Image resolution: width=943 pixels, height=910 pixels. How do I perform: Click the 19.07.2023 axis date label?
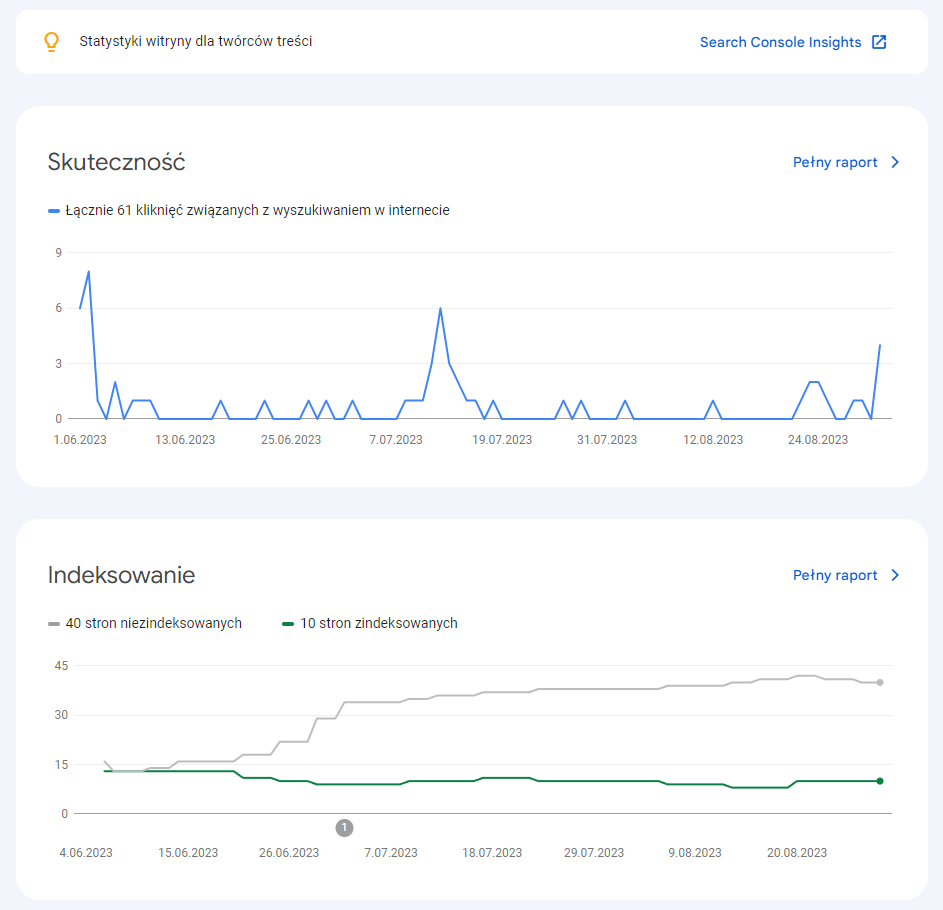tap(502, 440)
